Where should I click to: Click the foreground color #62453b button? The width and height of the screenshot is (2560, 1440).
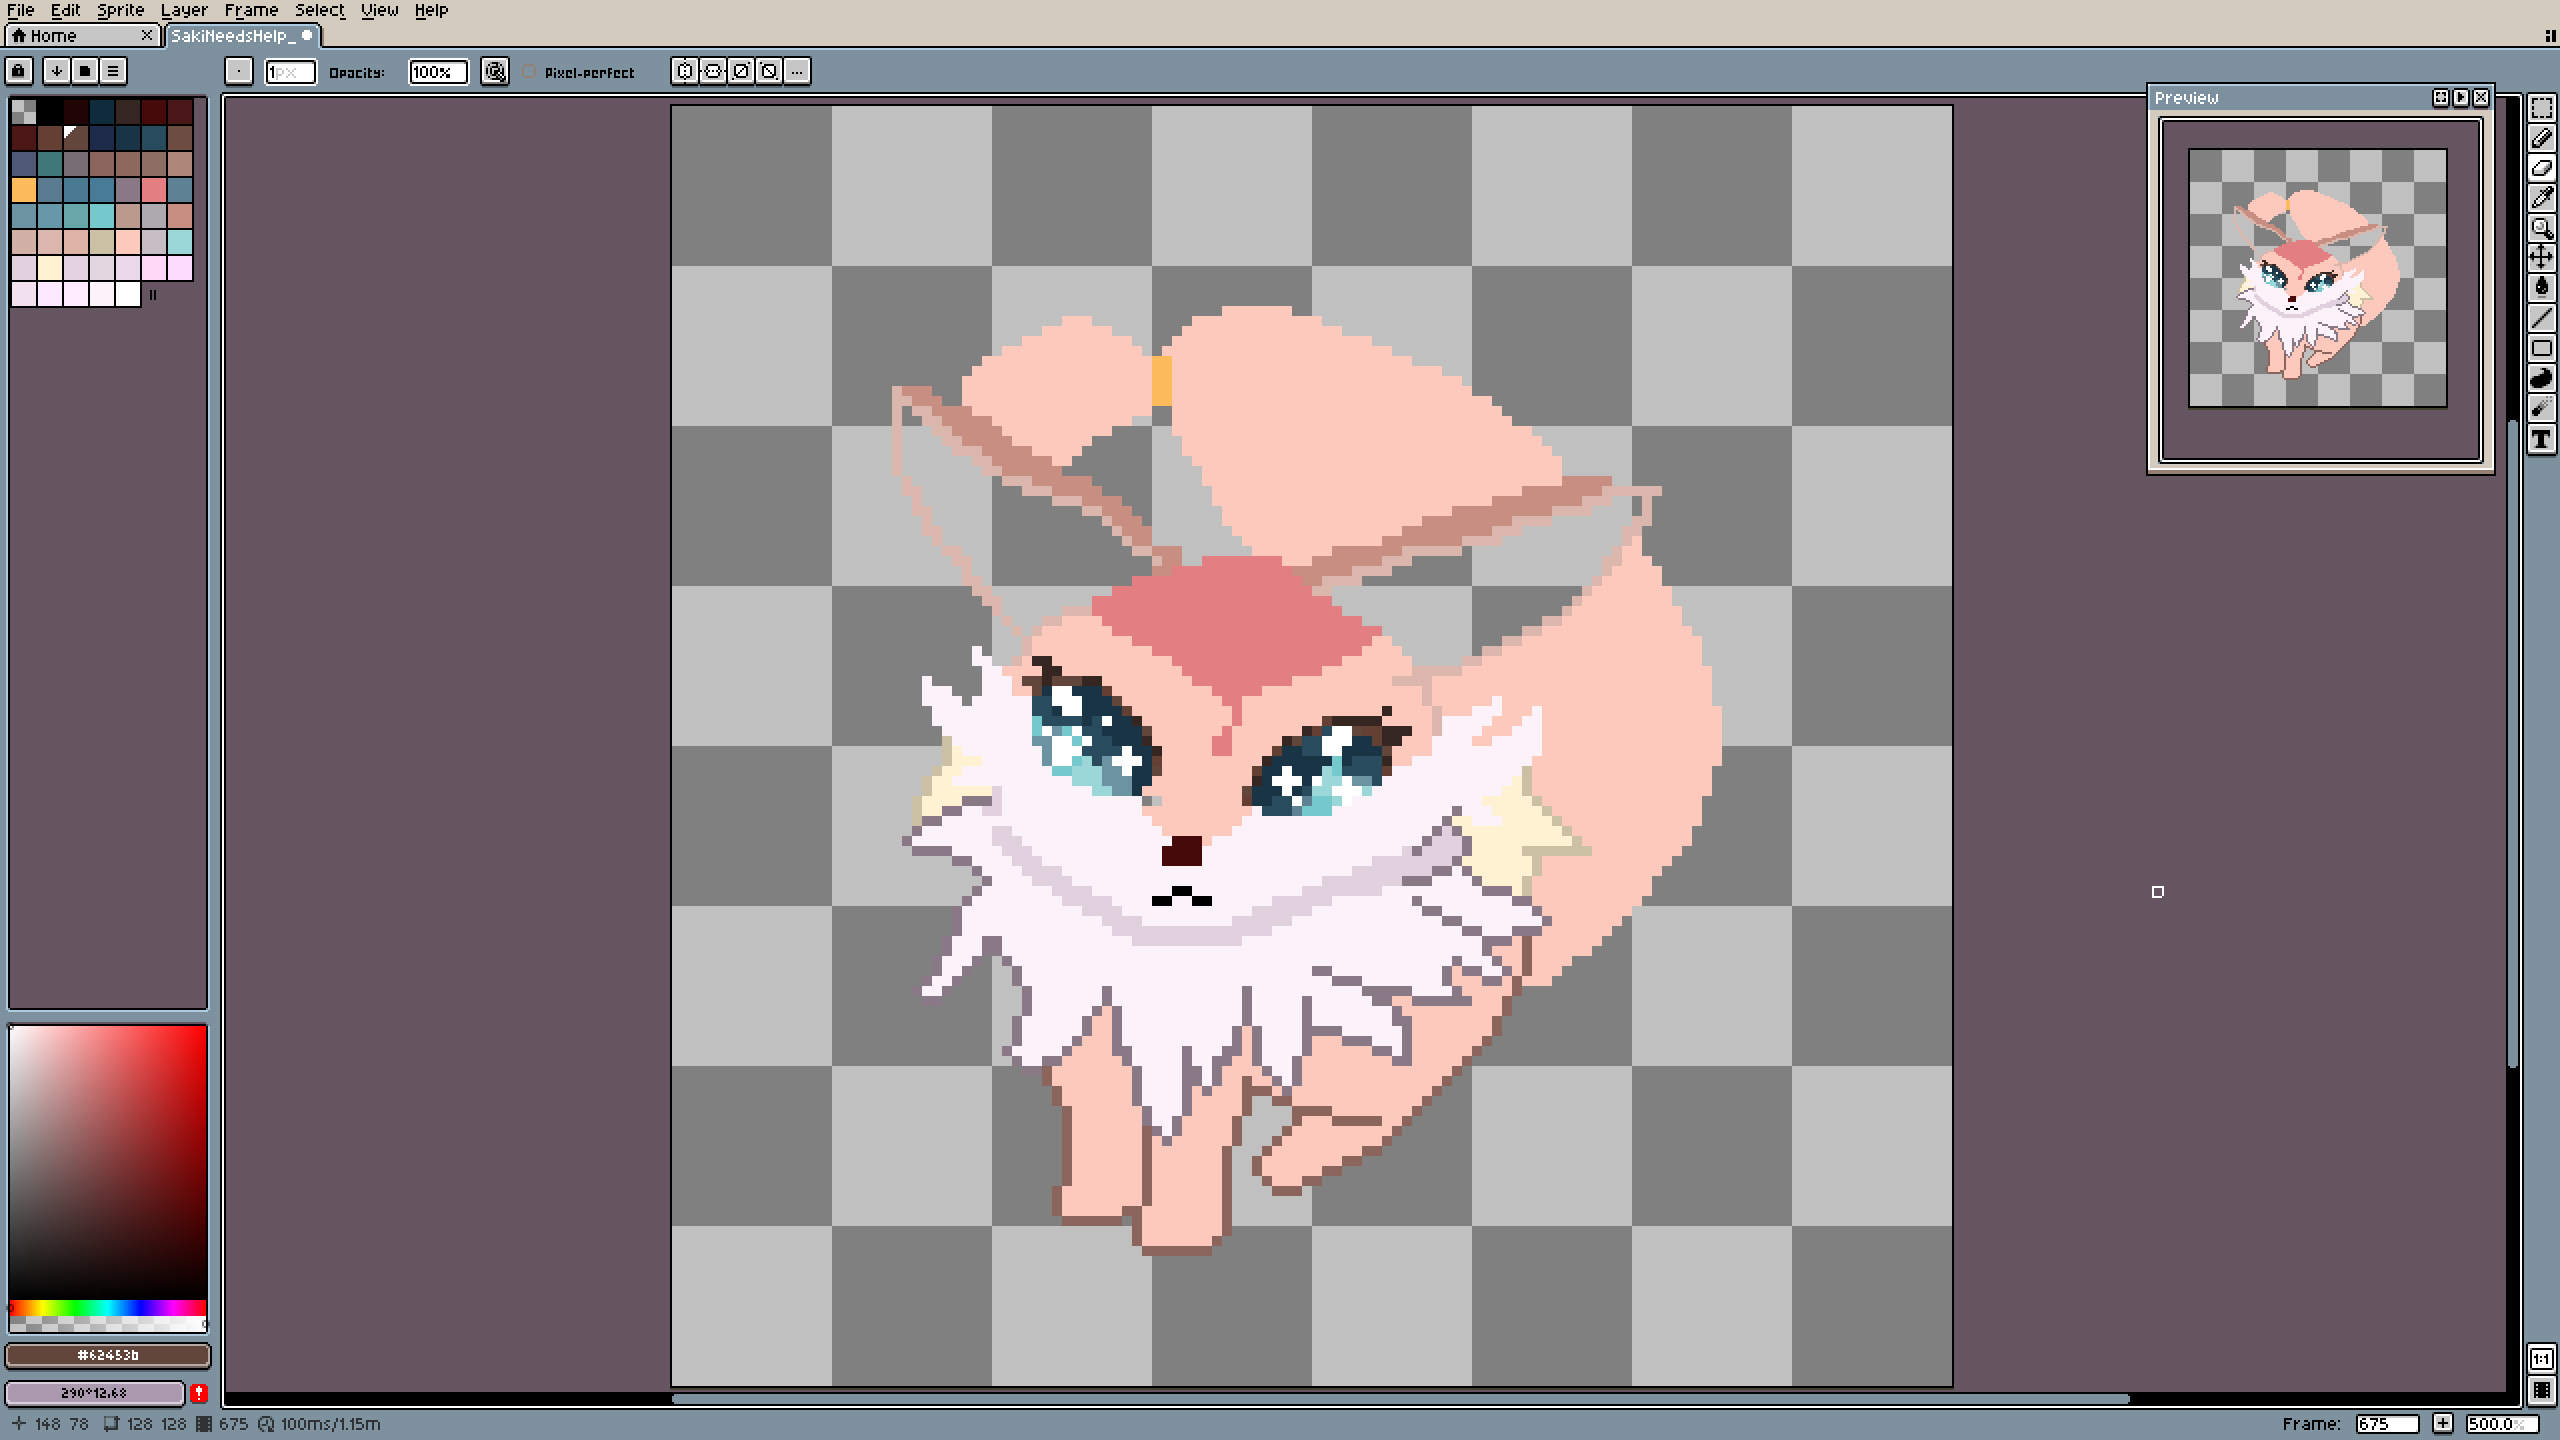pyautogui.click(x=108, y=1355)
